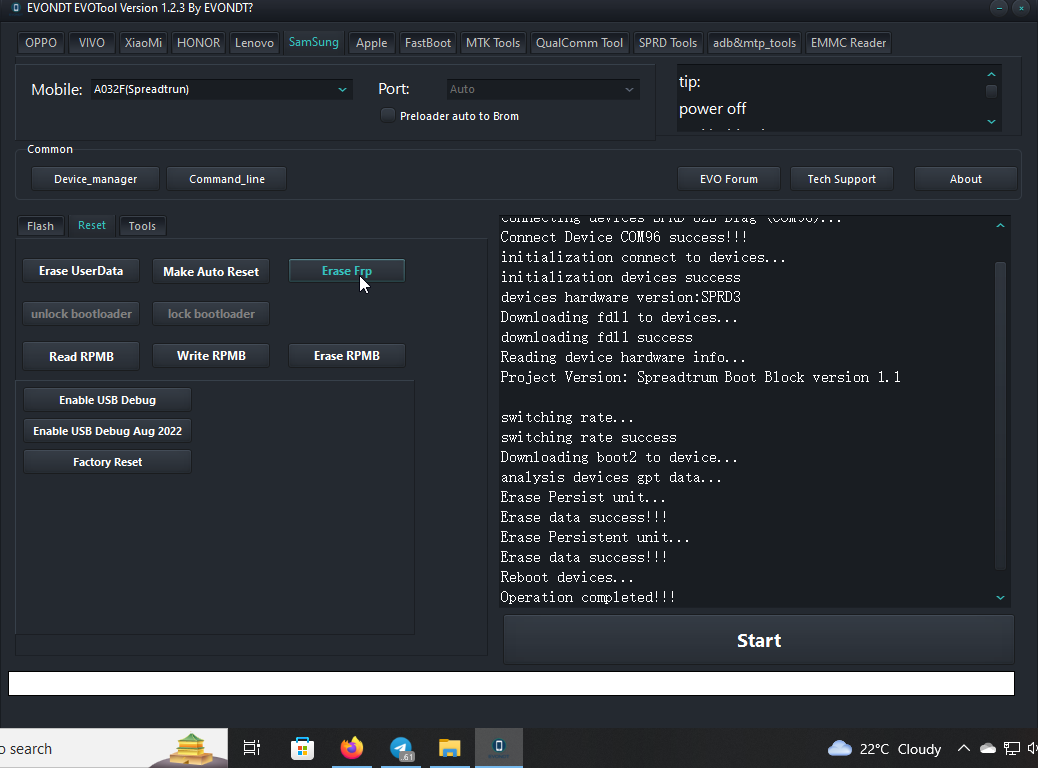The width and height of the screenshot is (1038, 768).
Task: Click the Erase Frp button
Action: pos(347,271)
